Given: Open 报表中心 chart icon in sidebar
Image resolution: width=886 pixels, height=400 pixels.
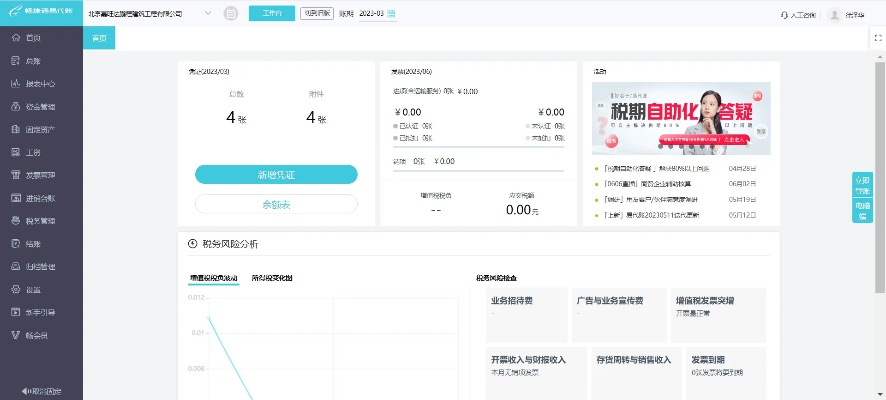Looking at the screenshot, I should [16, 83].
